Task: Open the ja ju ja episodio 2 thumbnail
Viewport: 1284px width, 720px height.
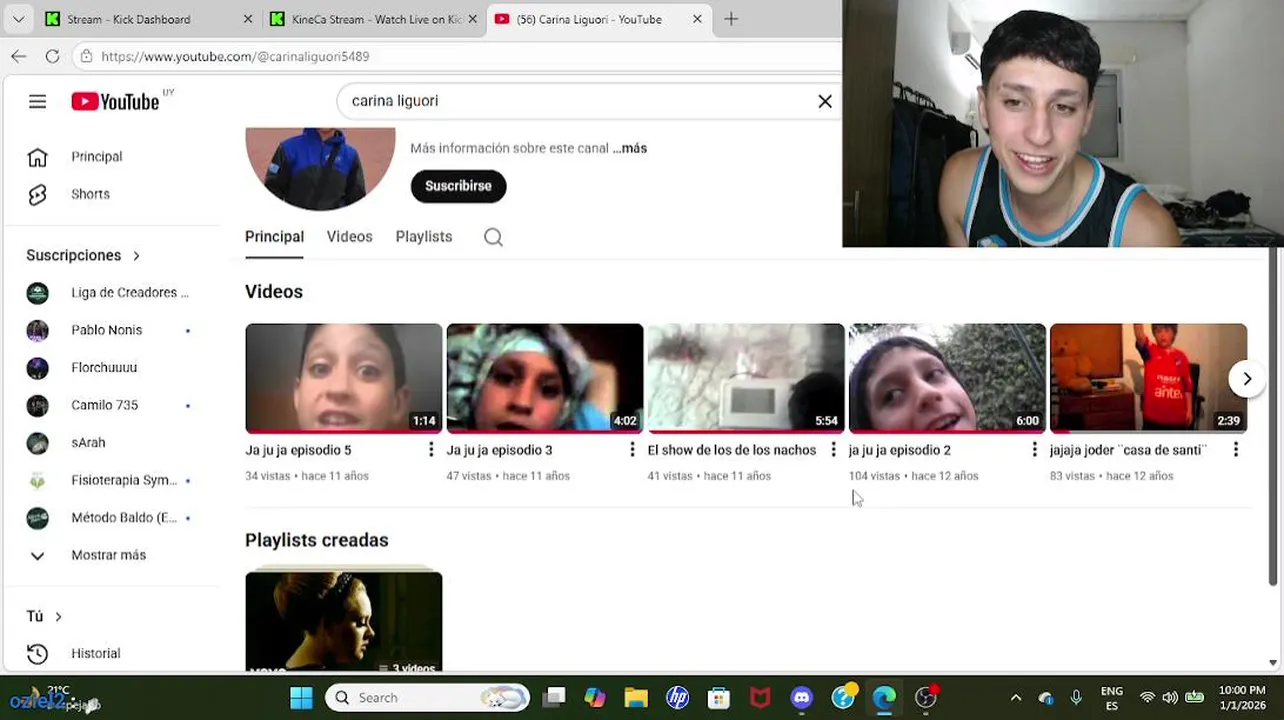Action: (947, 378)
